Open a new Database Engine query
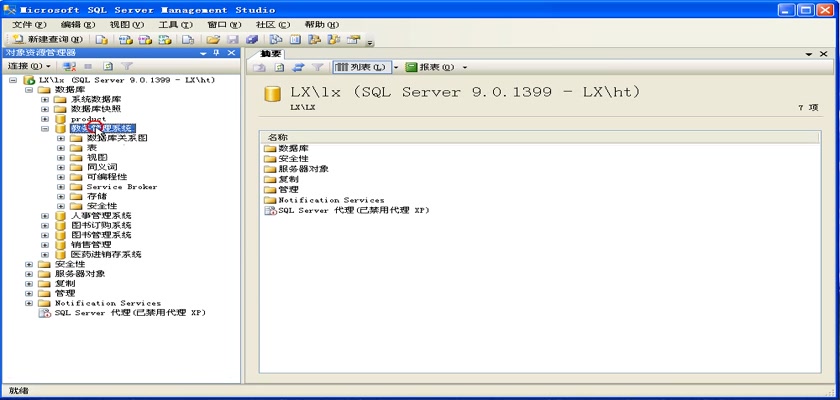The width and height of the screenshot is (840, 400). (101, 40)
